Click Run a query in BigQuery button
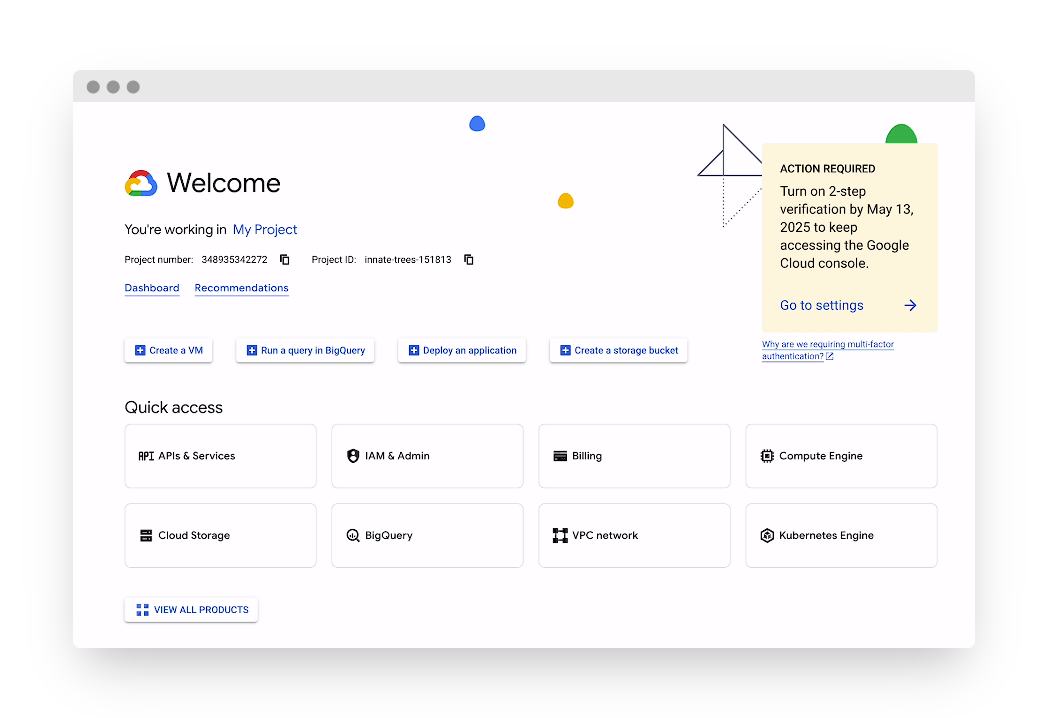Viewport: 1048px width, 718px height. click(x=305, y=350)
